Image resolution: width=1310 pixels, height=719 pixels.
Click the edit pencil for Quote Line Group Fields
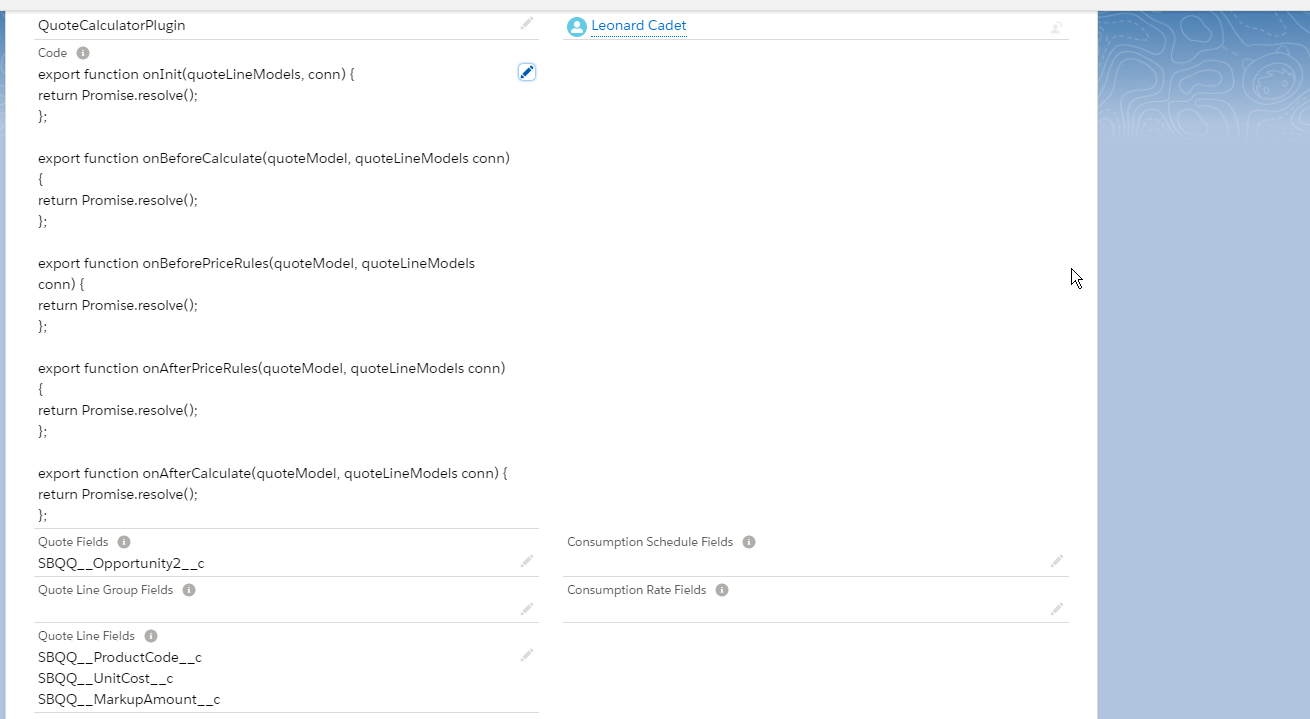click(527, 609)
